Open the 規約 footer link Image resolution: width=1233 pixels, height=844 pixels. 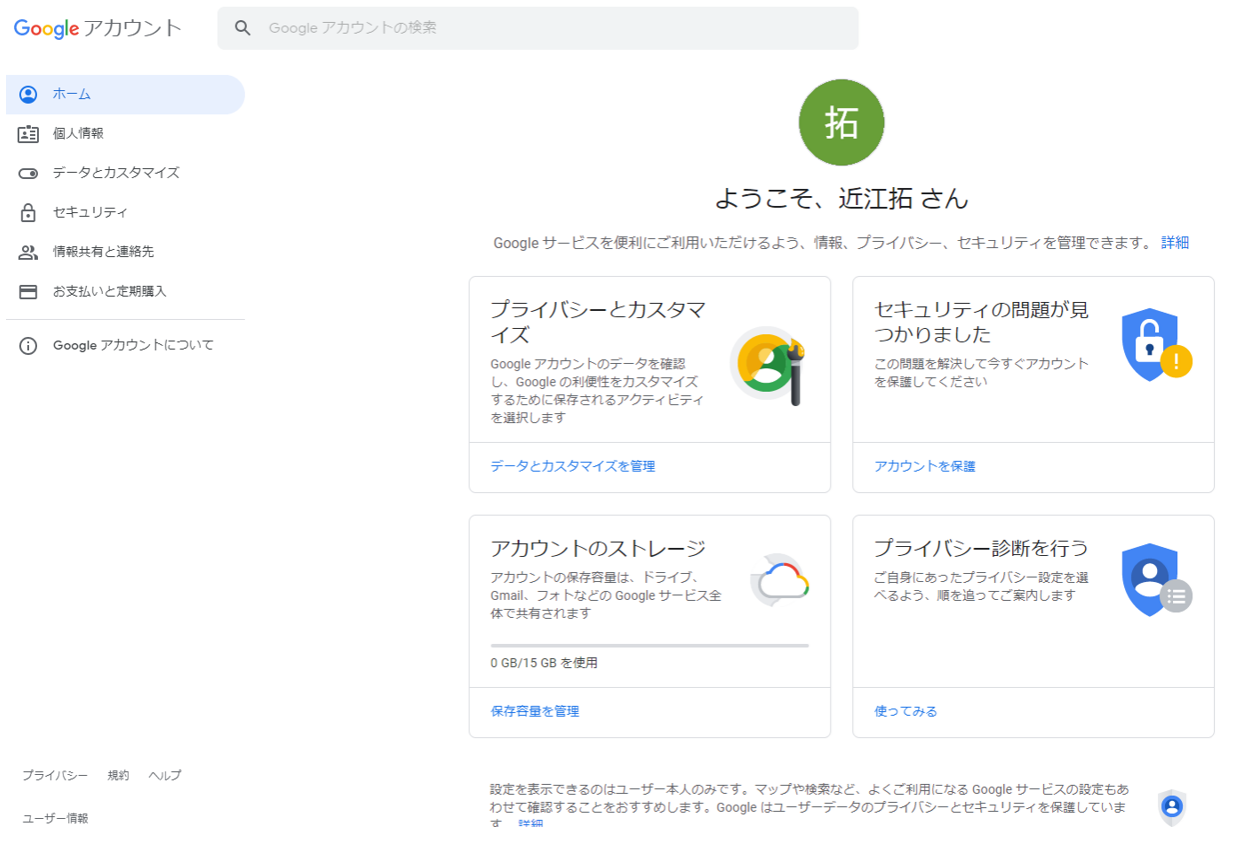click(x=118, y=776)
